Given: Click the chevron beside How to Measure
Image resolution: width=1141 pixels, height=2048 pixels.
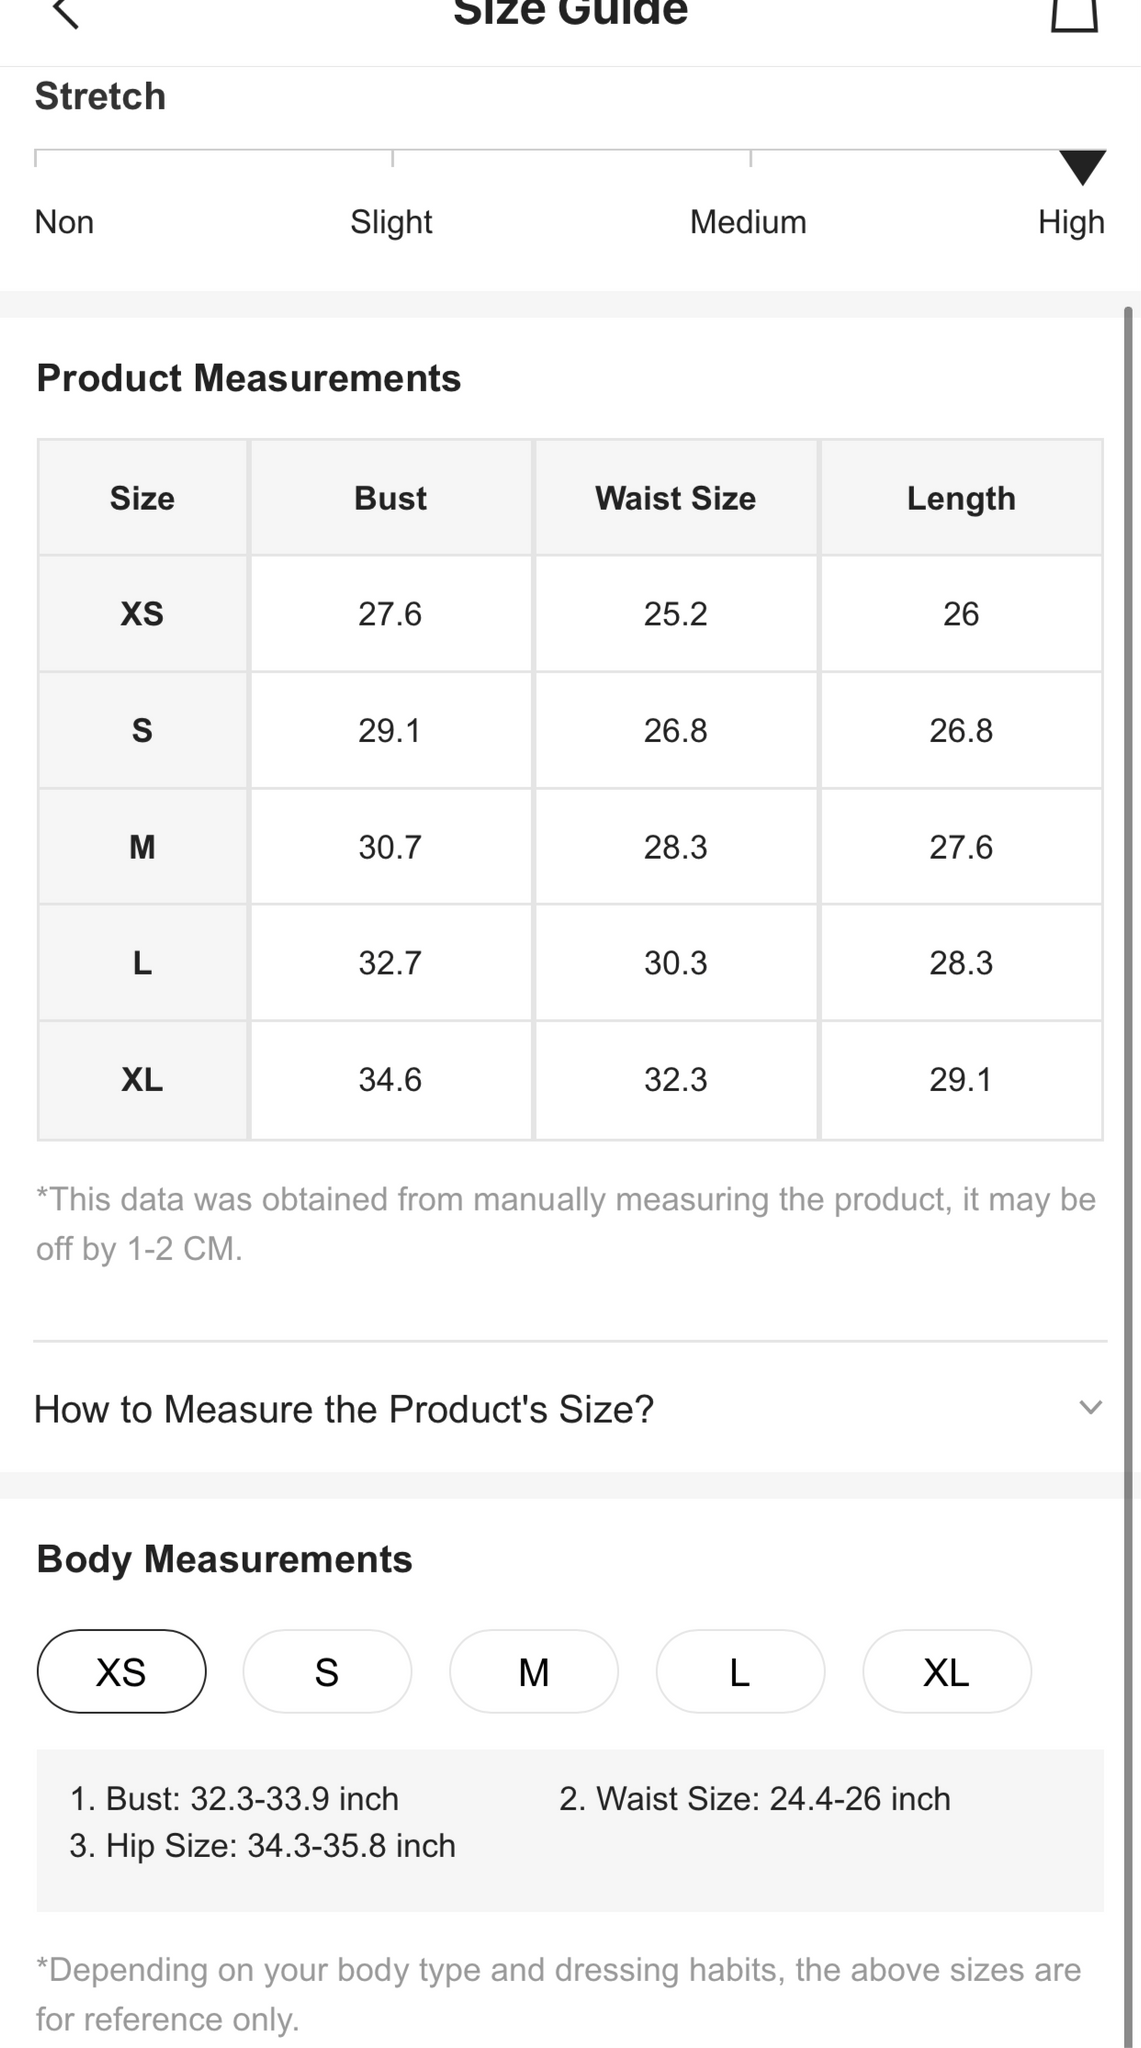Looking at the screenshot, I should [1091, 1407].
